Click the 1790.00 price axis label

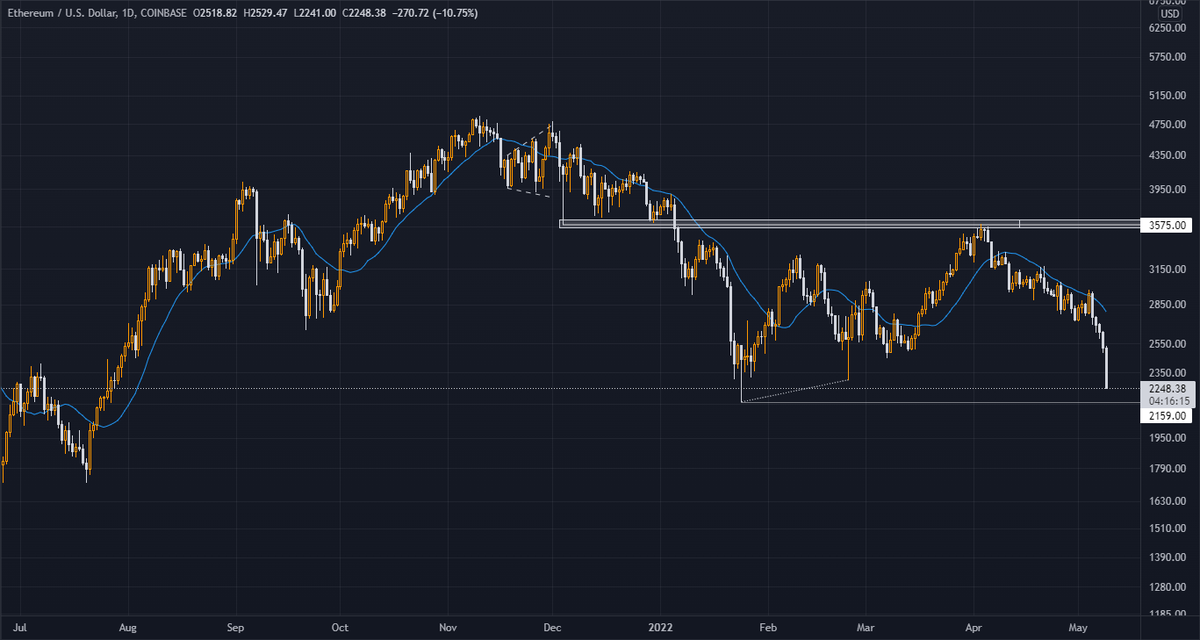pyautogui.click(x=1166, y=468)
